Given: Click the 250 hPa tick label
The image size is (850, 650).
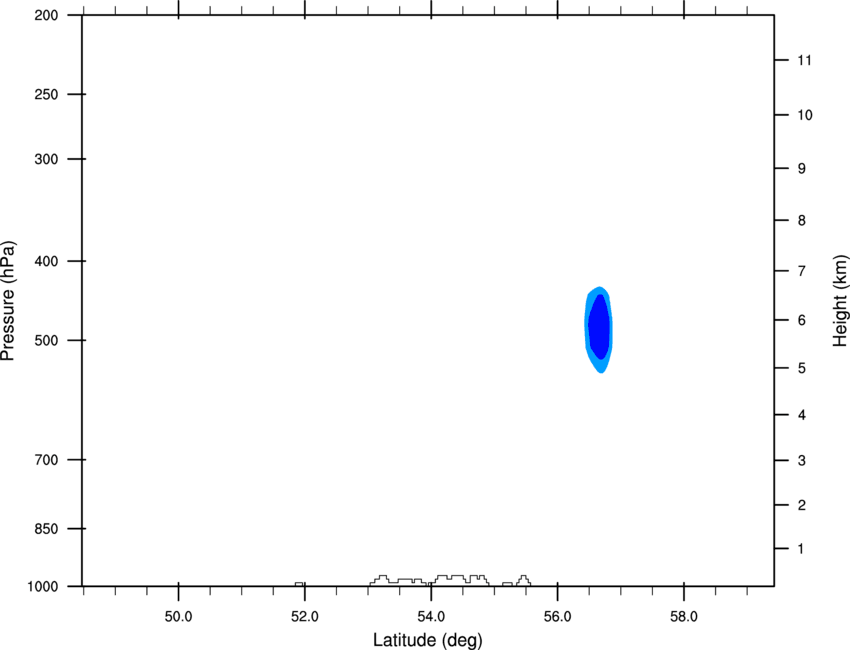Looking at the screenshot, I should tap(46, 94).
